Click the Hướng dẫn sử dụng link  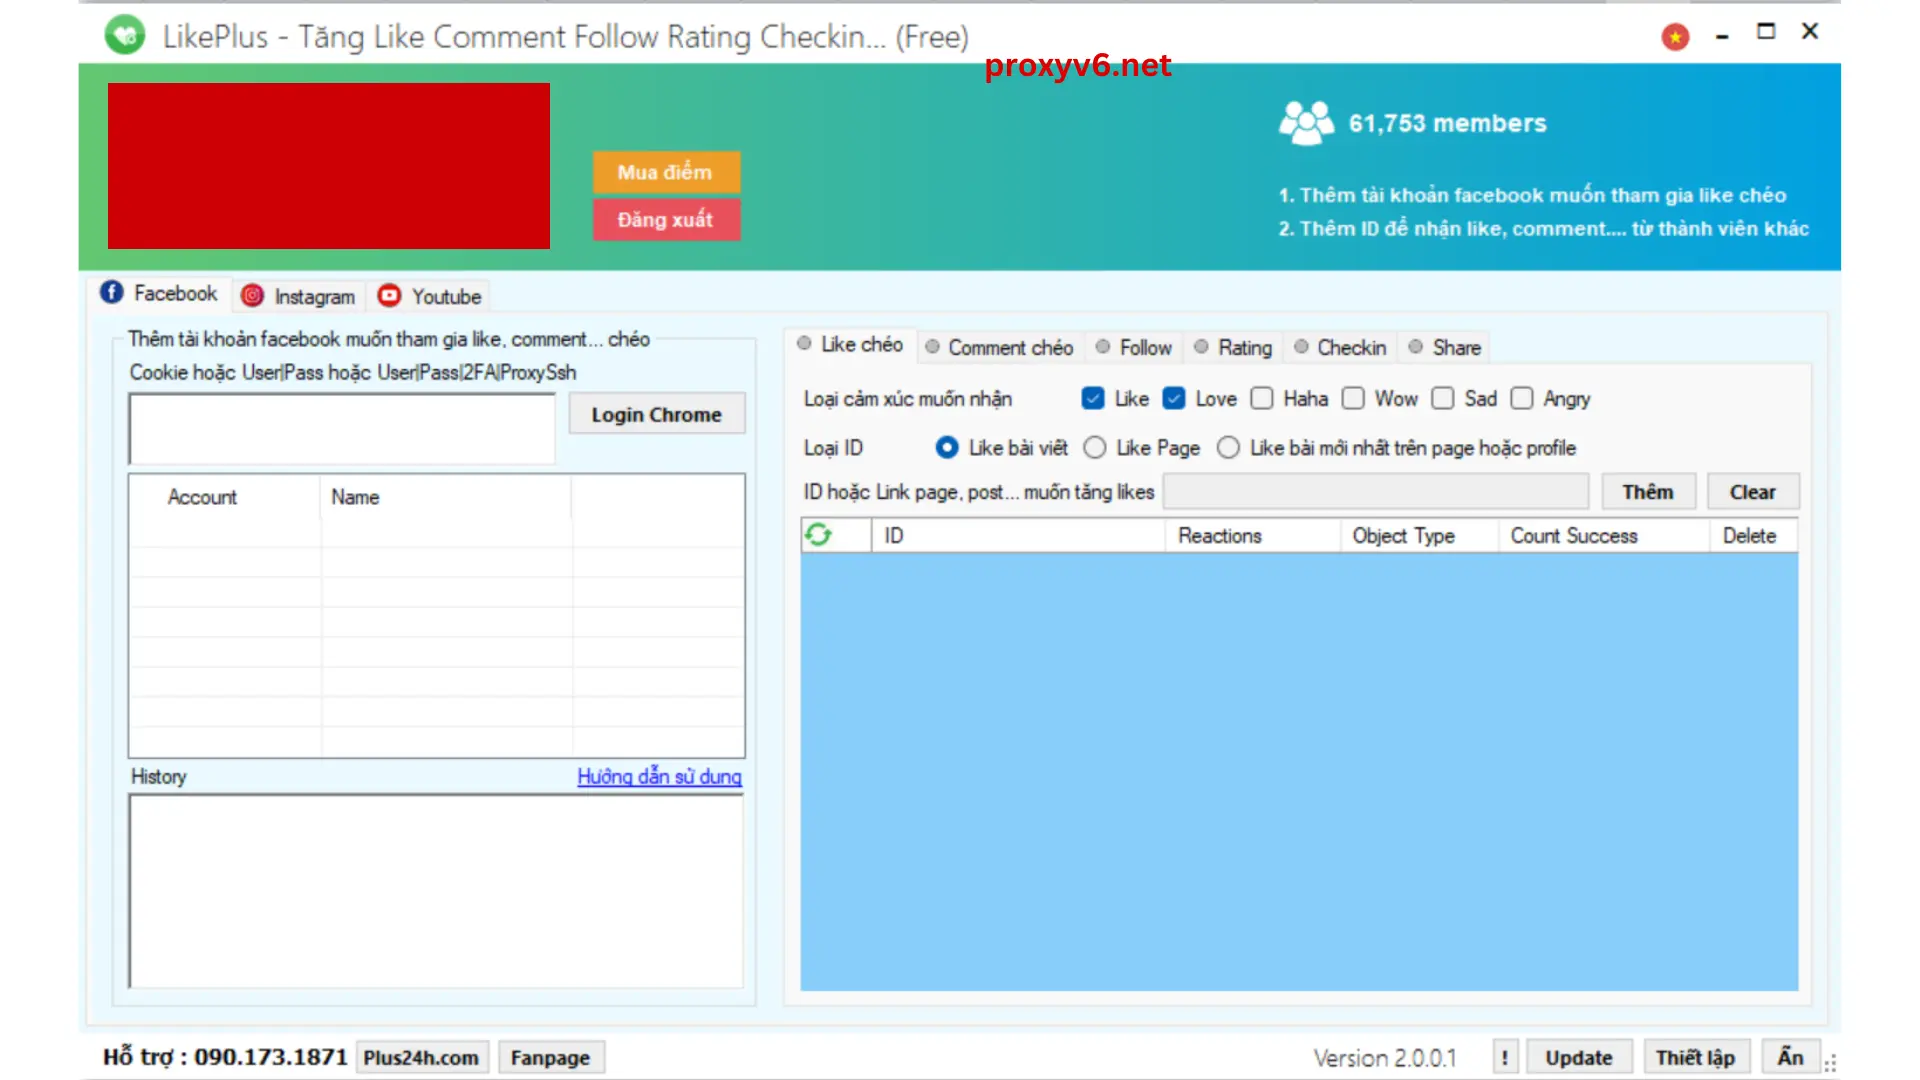659,777
